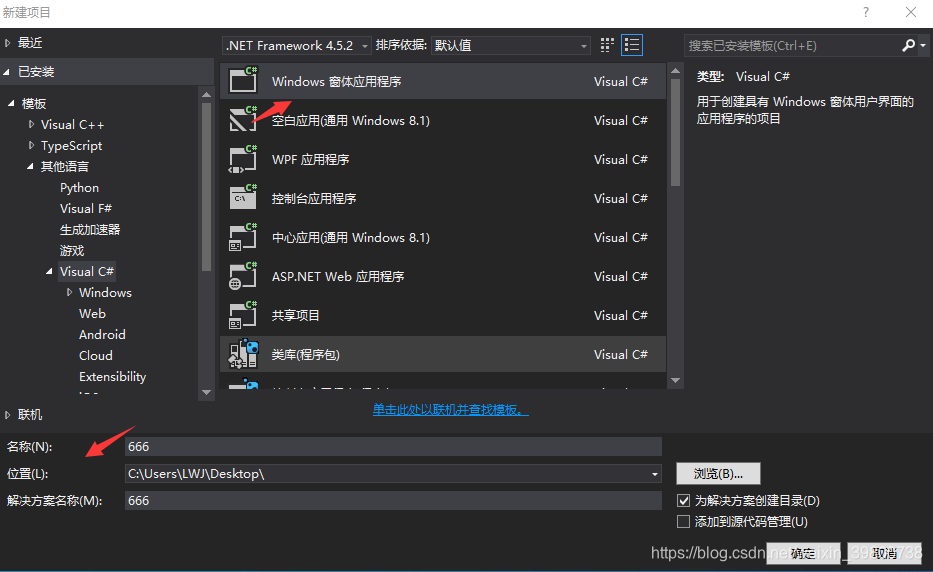Switch to small icons grid view
The width and height of the screenshot is (933, 572).
[x=606, y=45]
